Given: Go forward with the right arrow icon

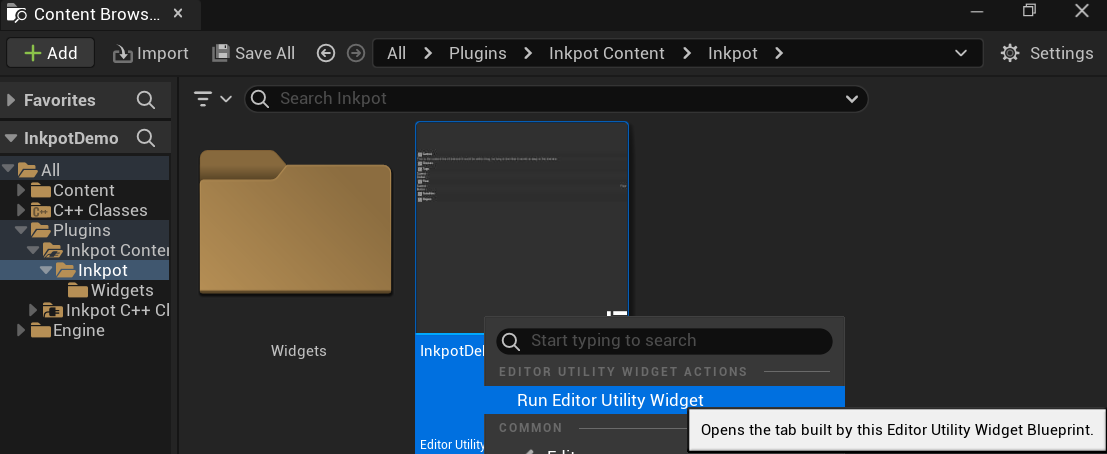Looking at the screenshot, I should tap(356, 53).
